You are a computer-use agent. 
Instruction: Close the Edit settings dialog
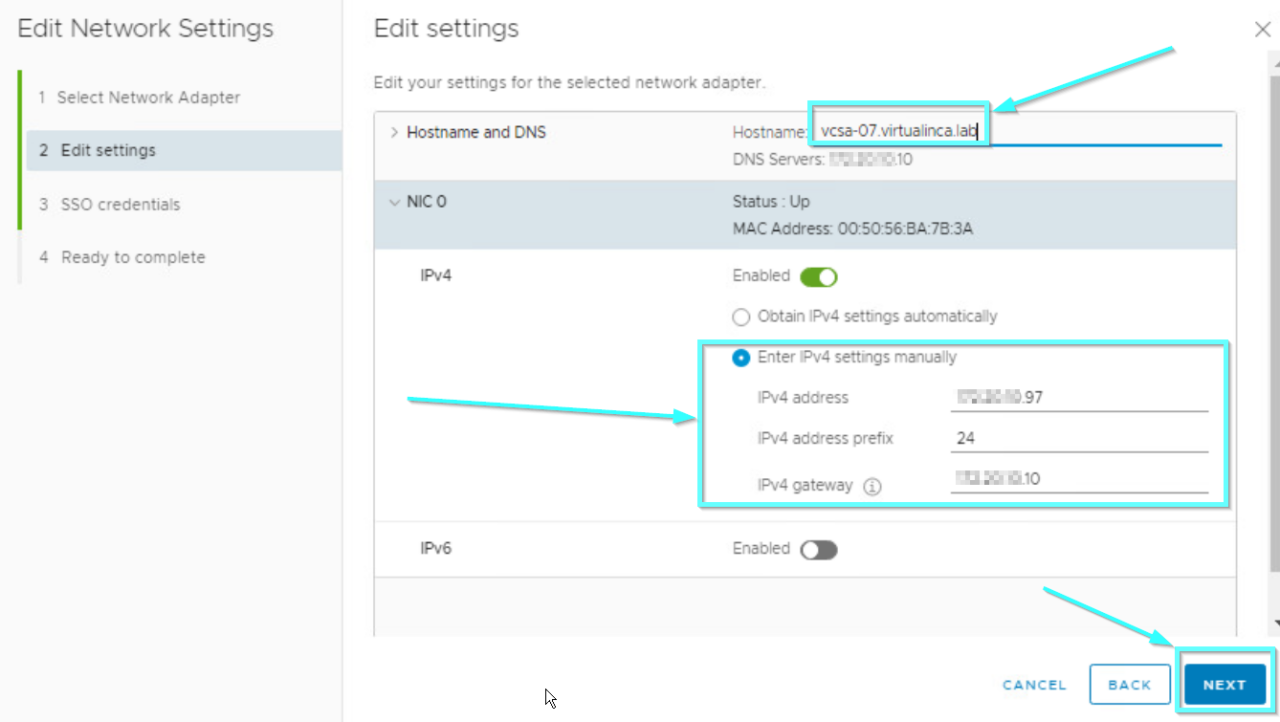(1262, 29)
